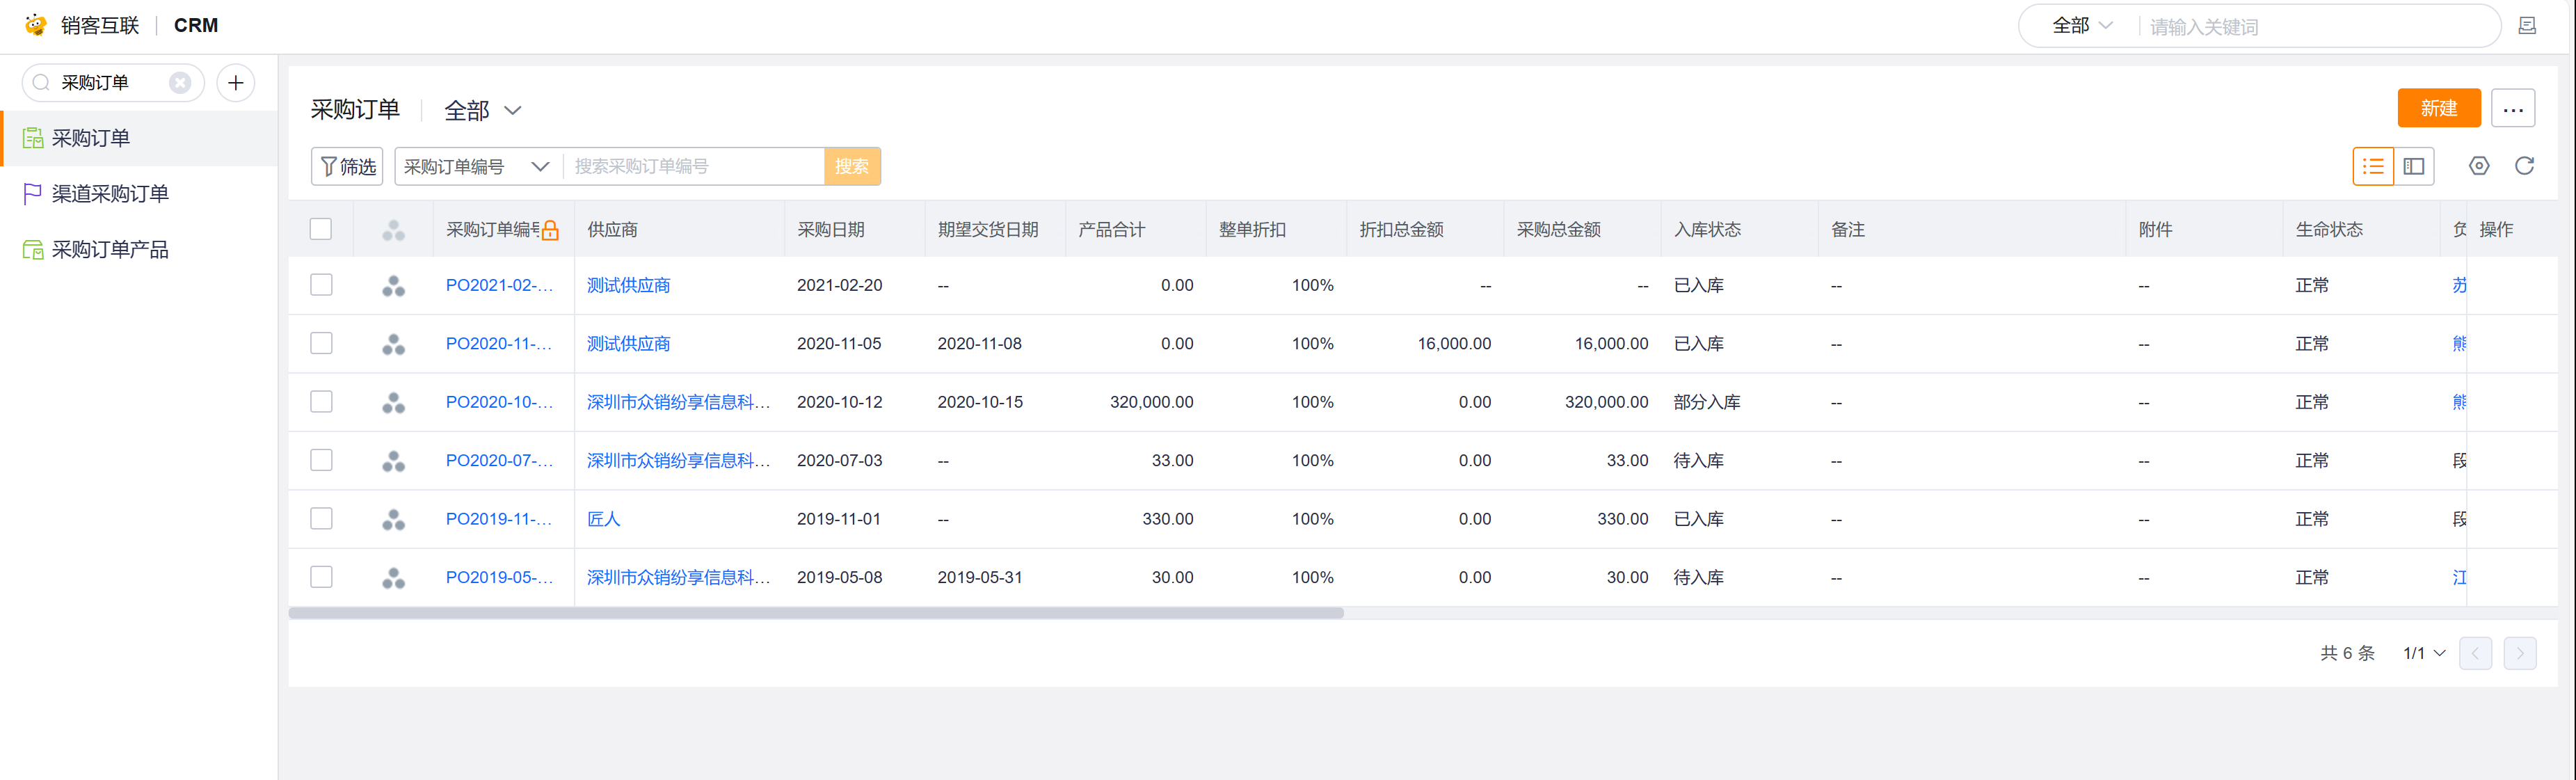This screenshot has height=780, width=2576.
Task: Open the top-right notification icon
Action: click(2526, 26)
